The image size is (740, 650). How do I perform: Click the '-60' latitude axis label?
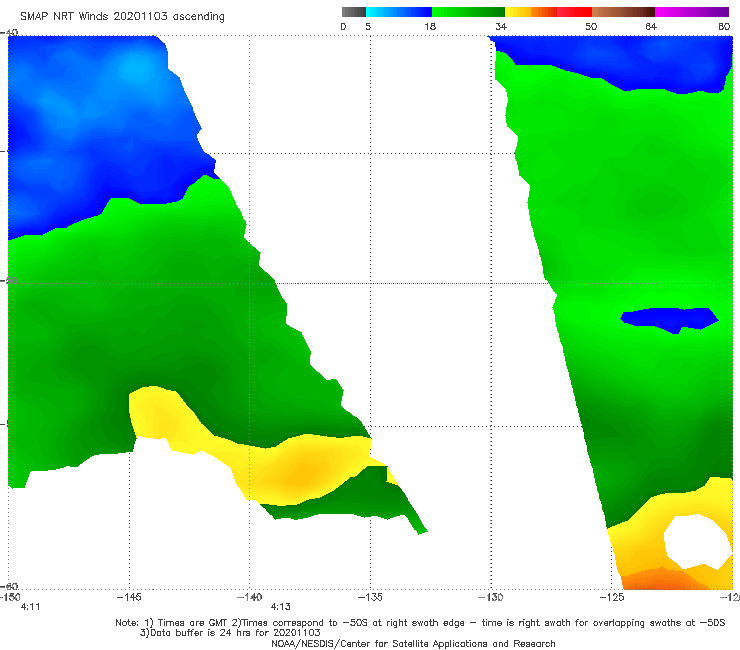coord(9,586)
